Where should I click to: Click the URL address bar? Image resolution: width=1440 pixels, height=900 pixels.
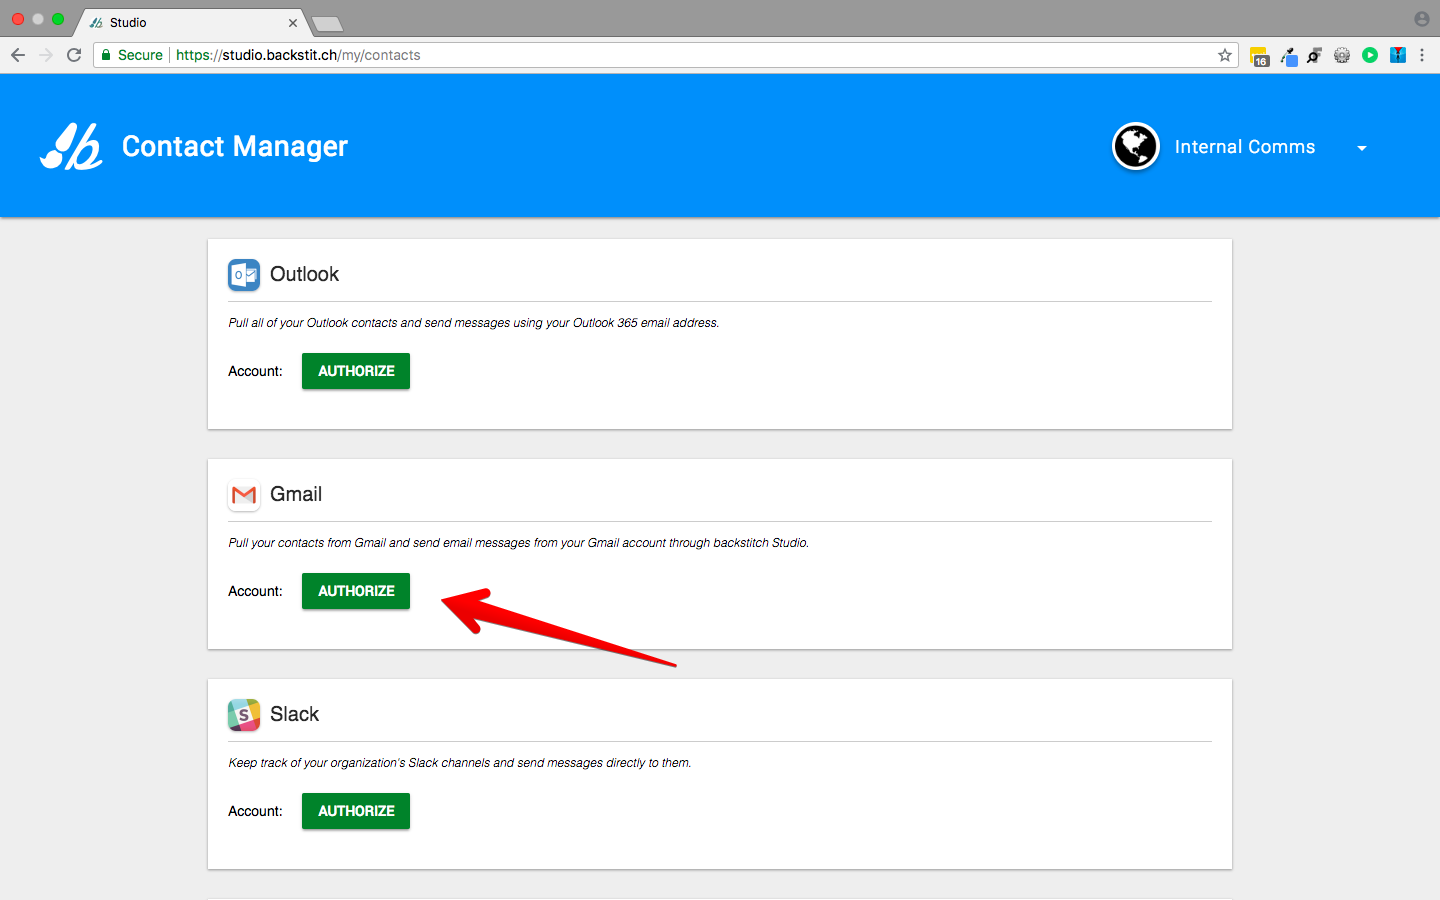pos(665,55)
